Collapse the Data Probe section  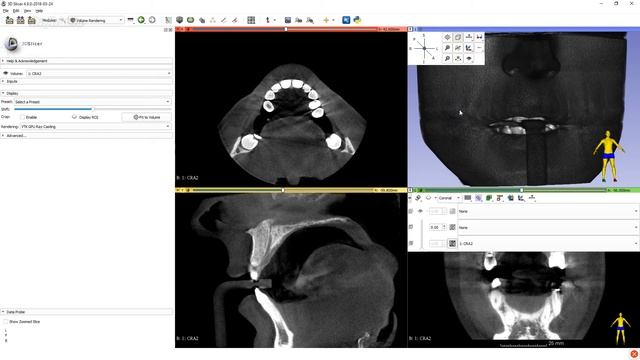87,312
